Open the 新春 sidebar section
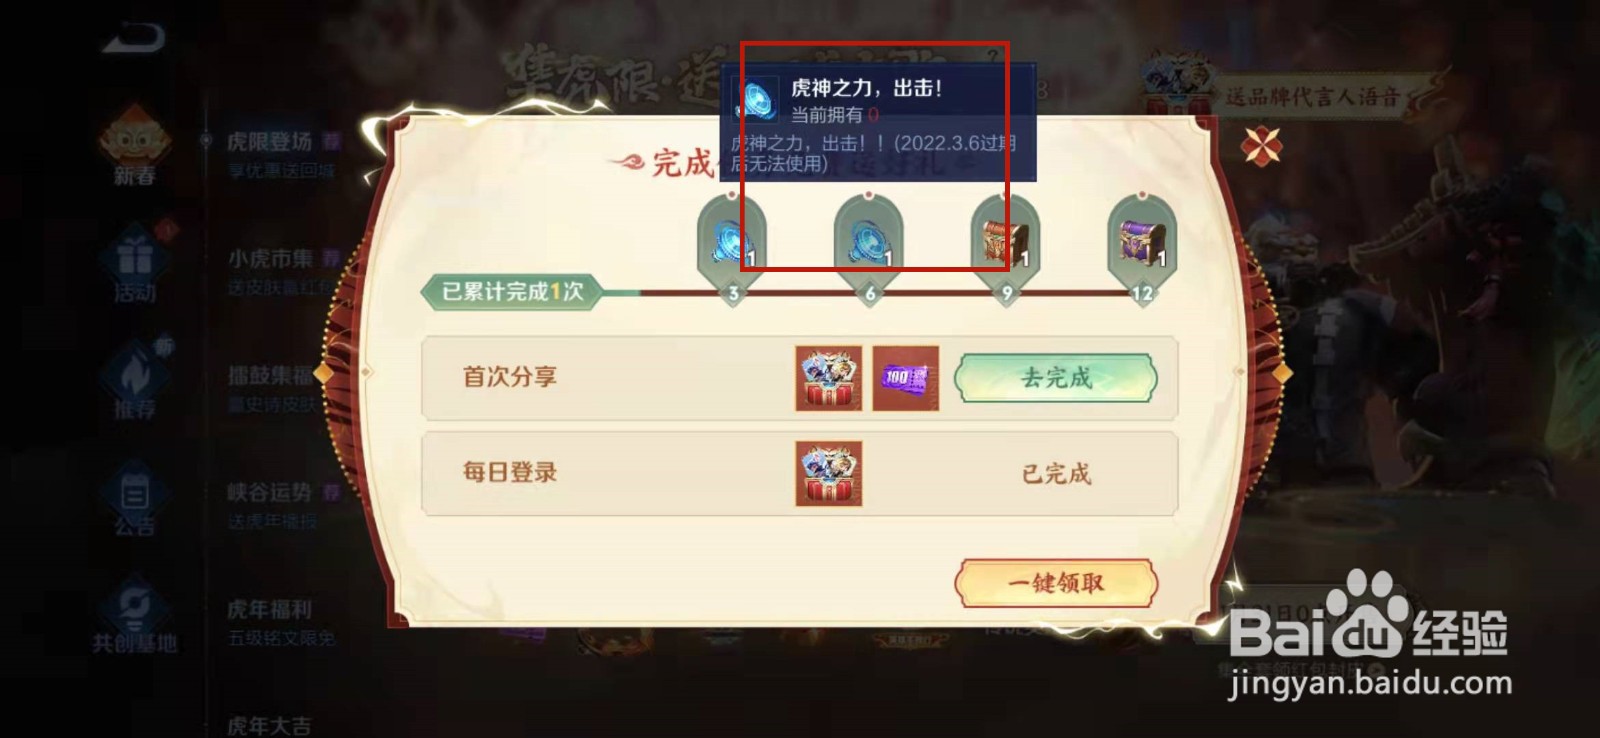1600x738 pixels. coord(134,147)
